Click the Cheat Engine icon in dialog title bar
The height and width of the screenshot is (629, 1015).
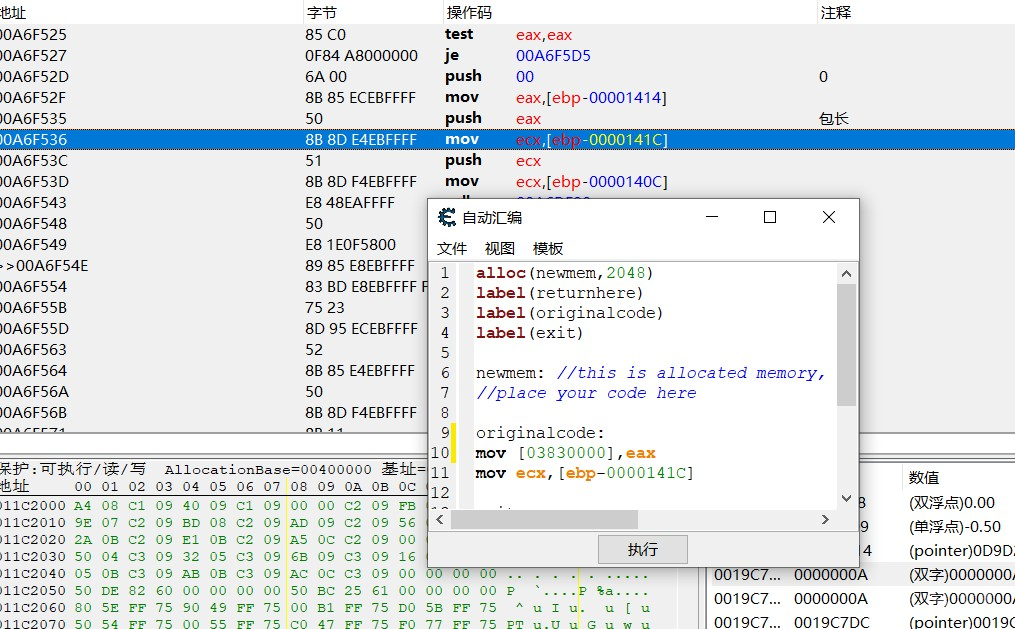tap(447, 218)
